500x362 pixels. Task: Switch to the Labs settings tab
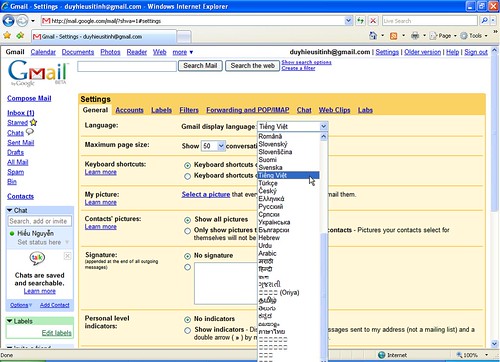(365, 110)
